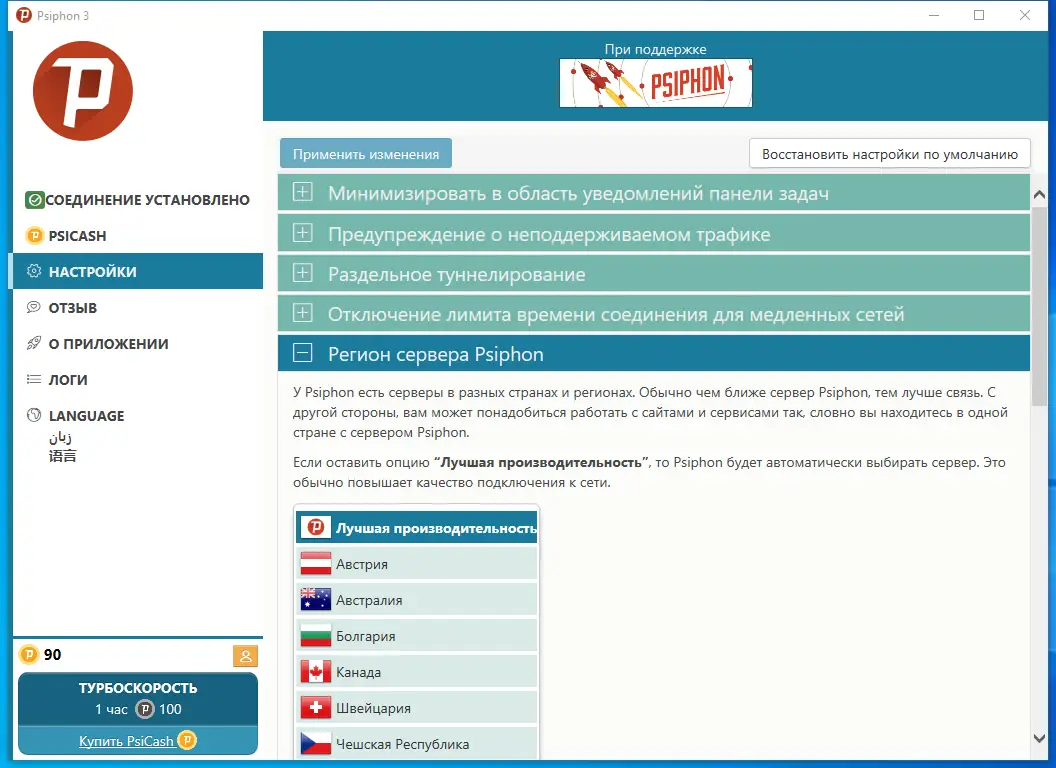This screenshot has height=768, width=1056.
Task: Select Австрия as server region
Action: pyautogui.click(x=417, y=563)
